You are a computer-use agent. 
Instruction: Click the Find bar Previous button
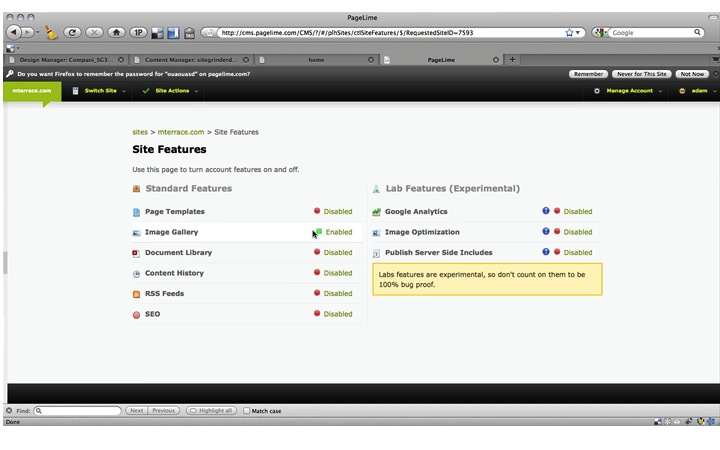coord(163,411)
